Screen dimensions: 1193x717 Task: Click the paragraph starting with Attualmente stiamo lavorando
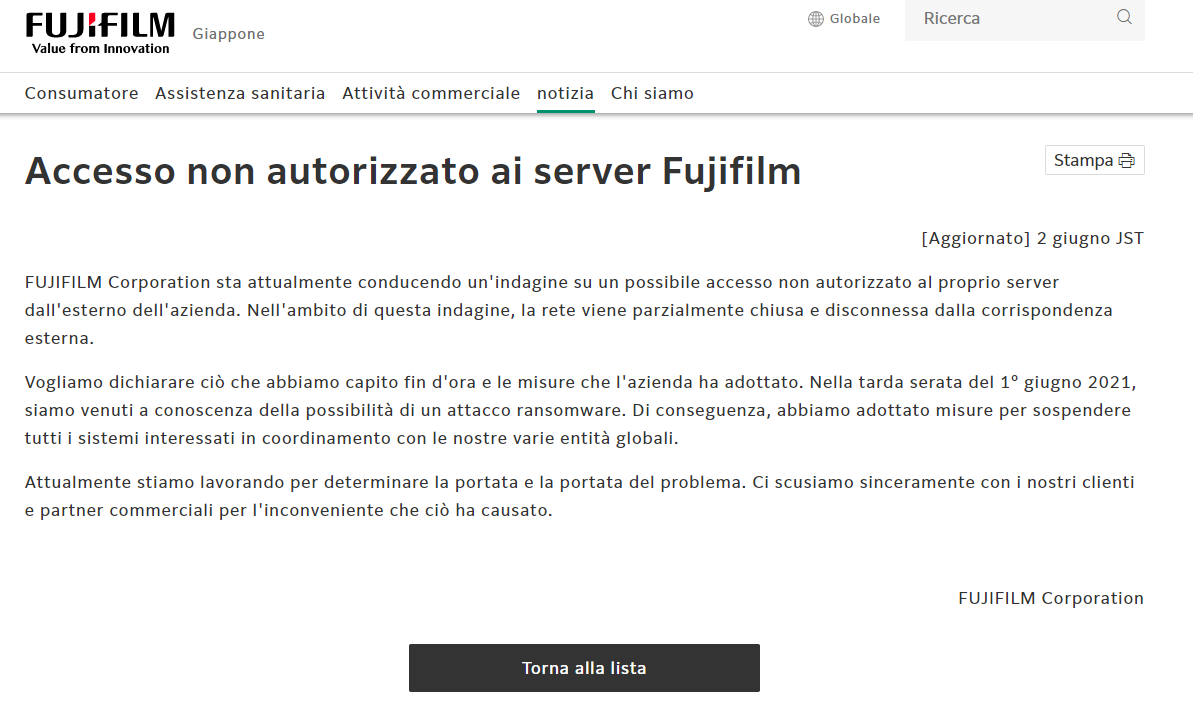click(580, 496)
